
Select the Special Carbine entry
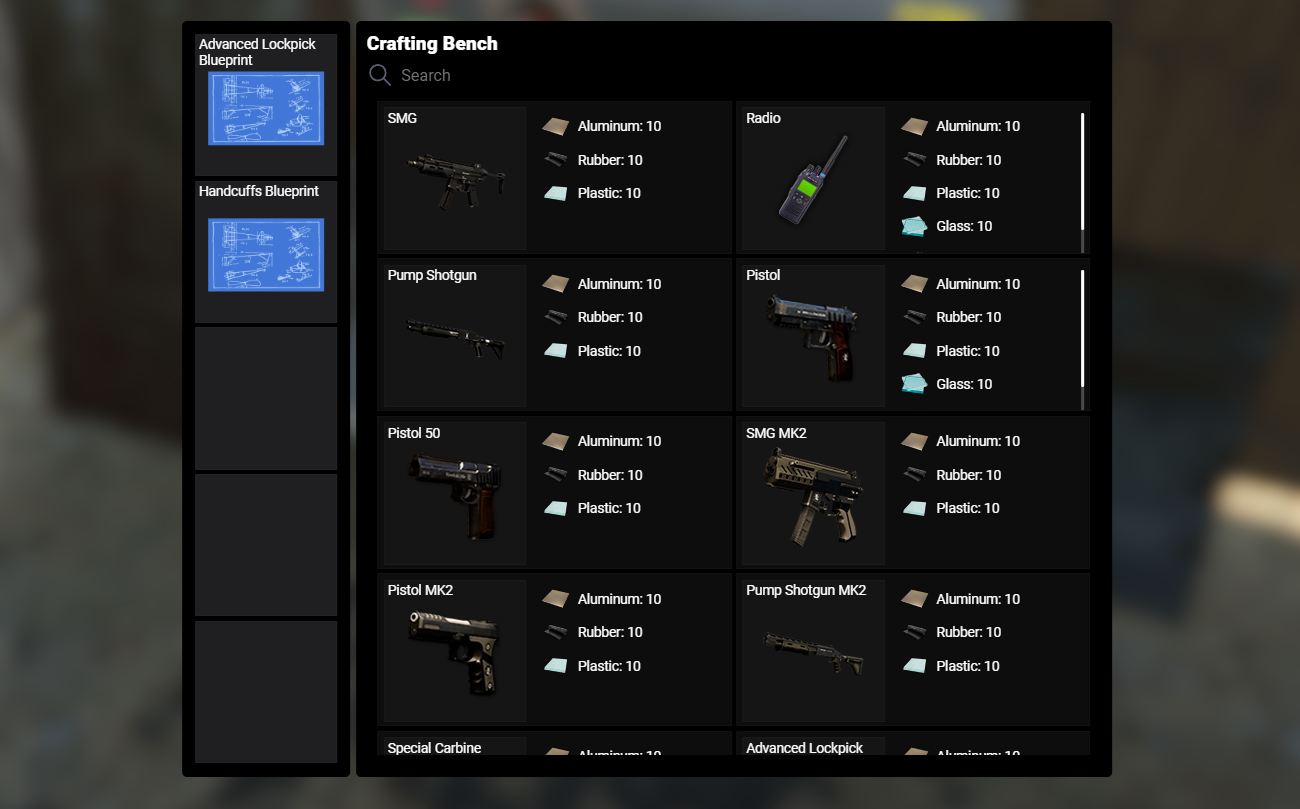(x=554, y=743)
